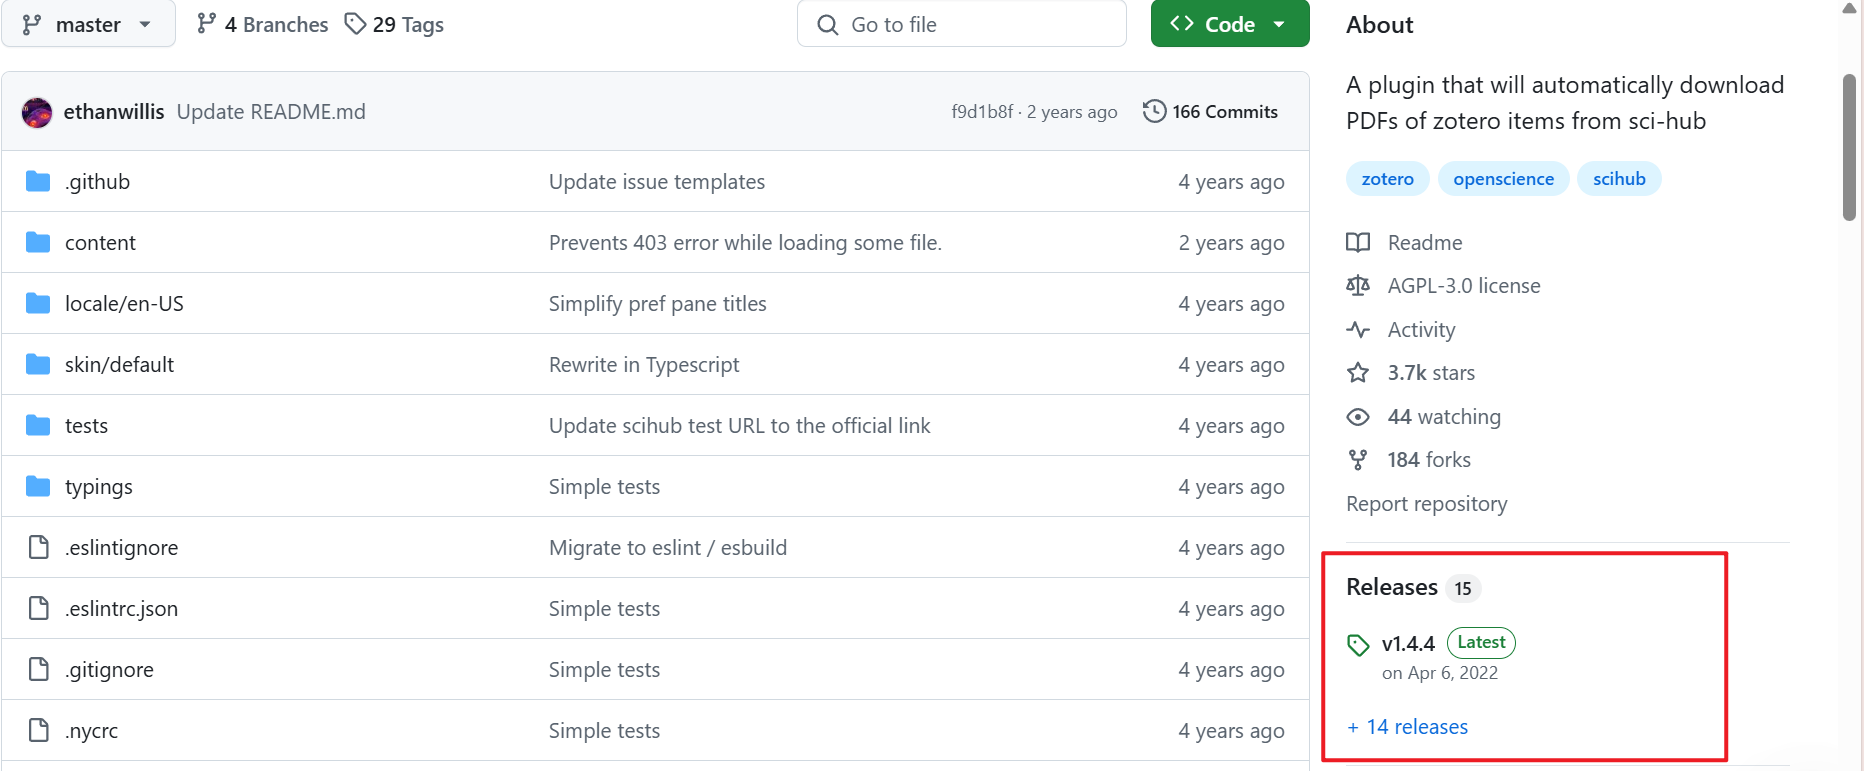The height and width of the screenshot is (771, 1864).
Task: Open the Readme link
Action: [x=1425, y=243]
